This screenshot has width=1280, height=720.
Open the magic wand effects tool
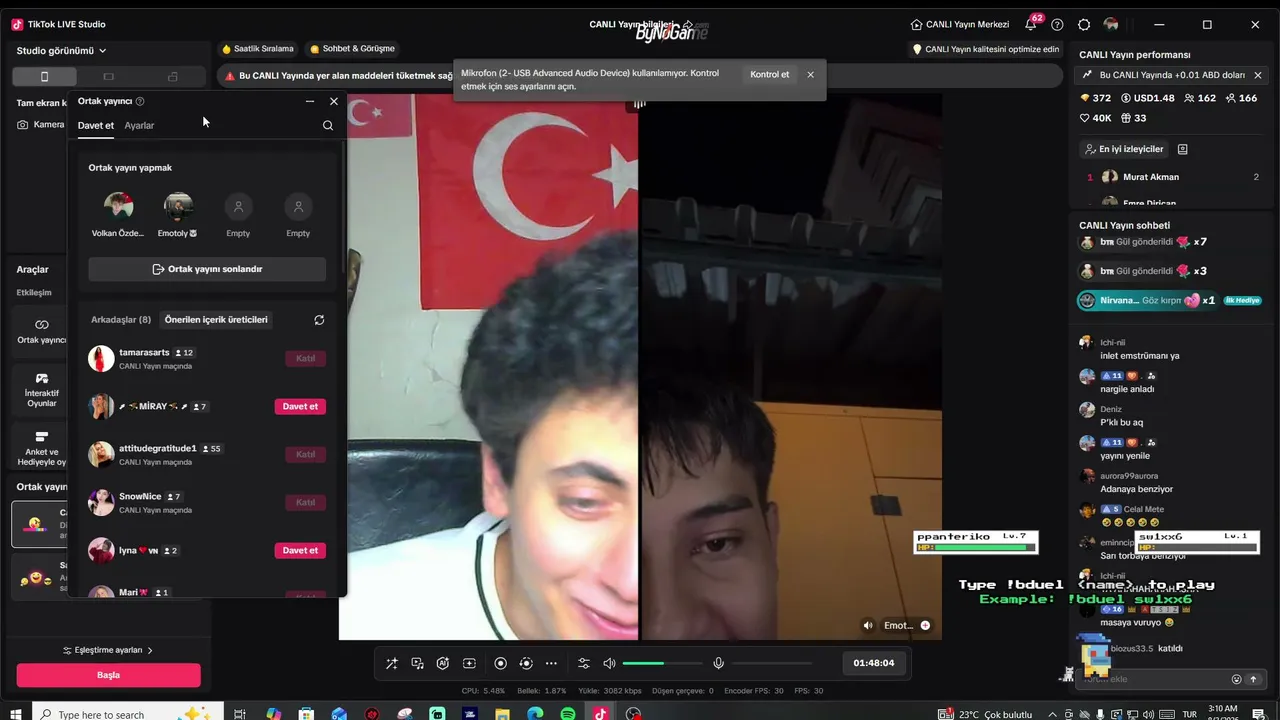pos(392,663)
